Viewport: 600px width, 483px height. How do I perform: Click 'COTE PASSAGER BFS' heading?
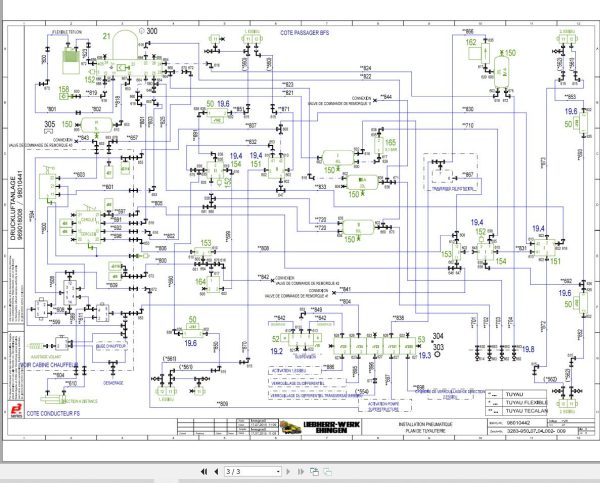[x=305, y=33]
